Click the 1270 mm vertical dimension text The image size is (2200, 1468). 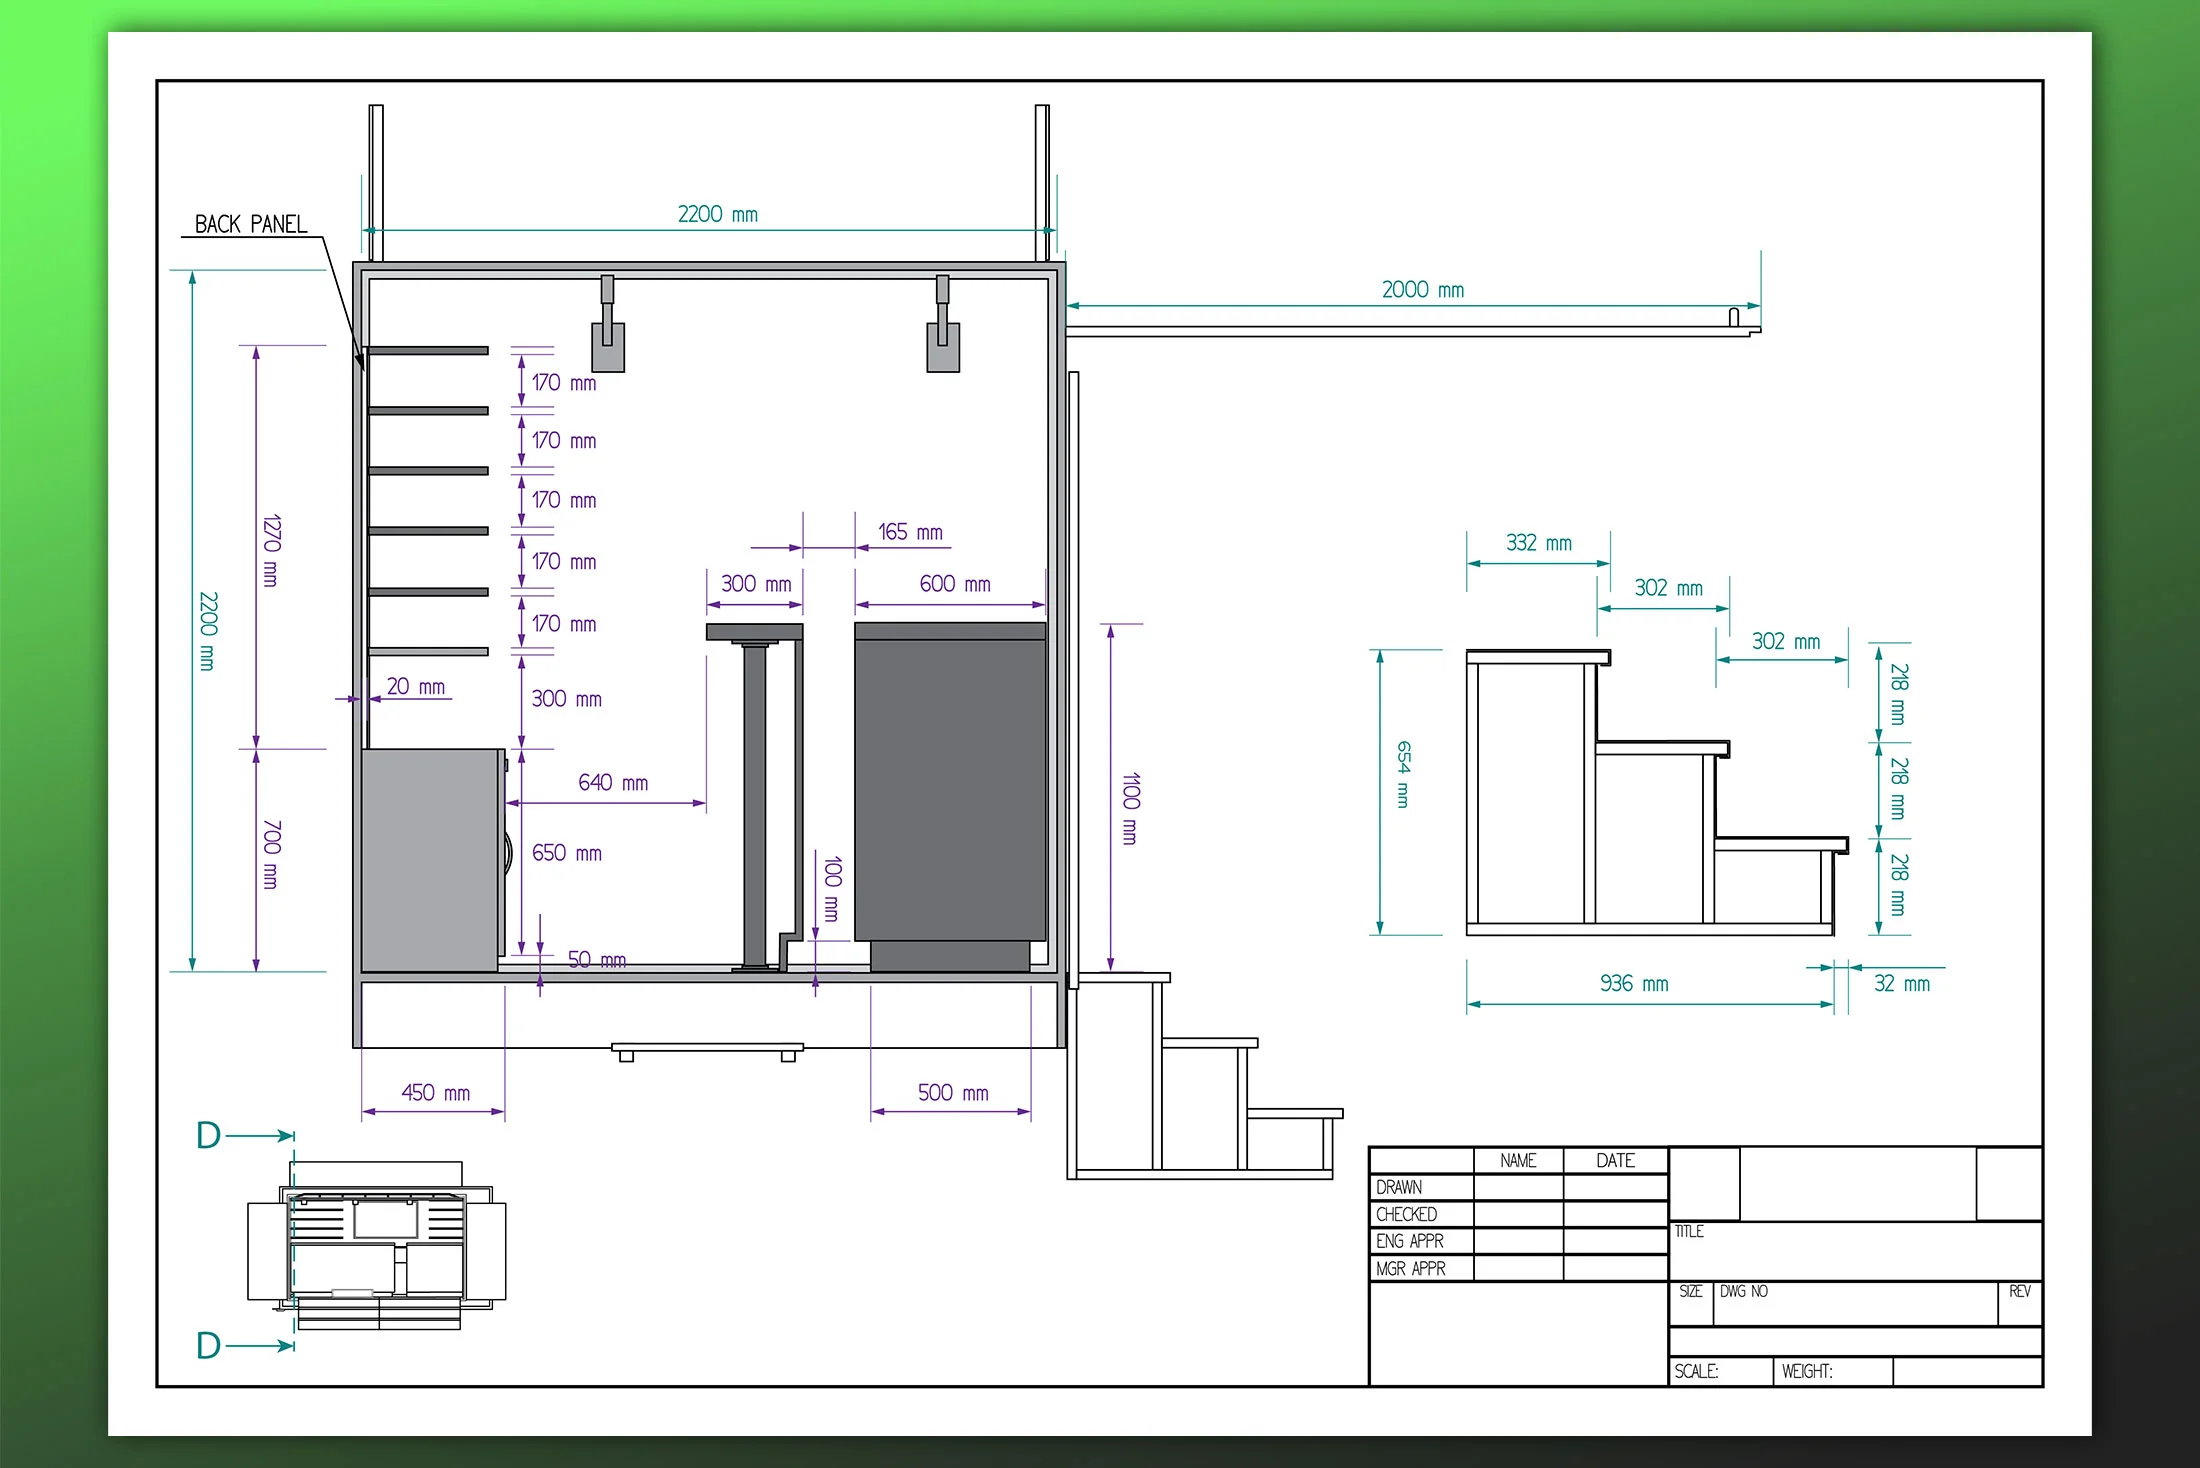click(x=271, y=550)
